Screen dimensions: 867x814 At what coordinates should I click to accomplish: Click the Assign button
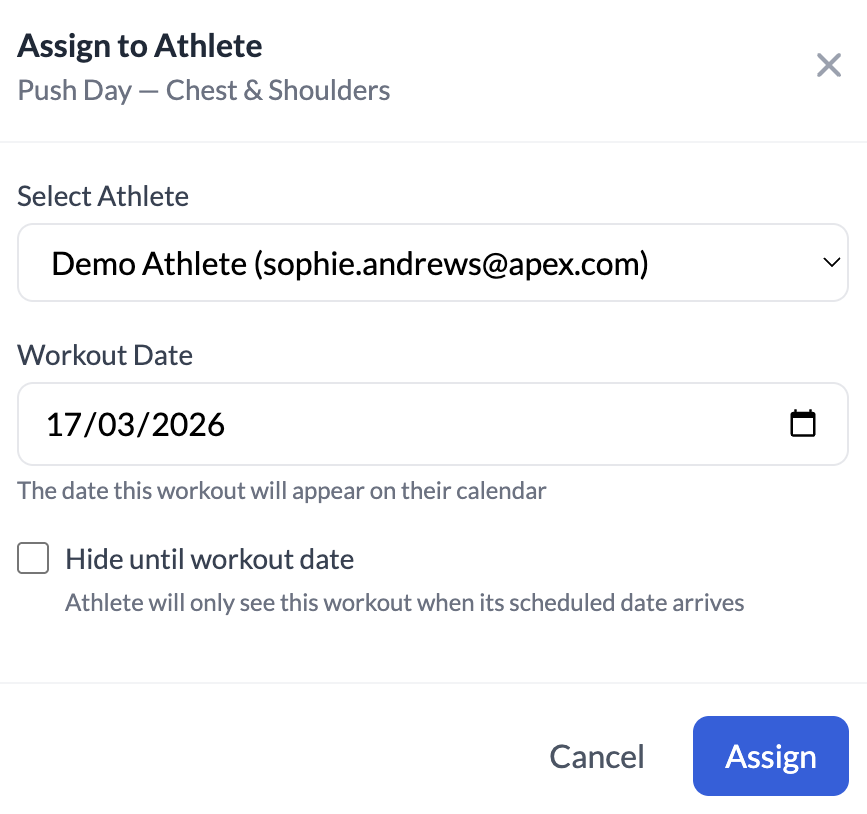pos(770,756)
